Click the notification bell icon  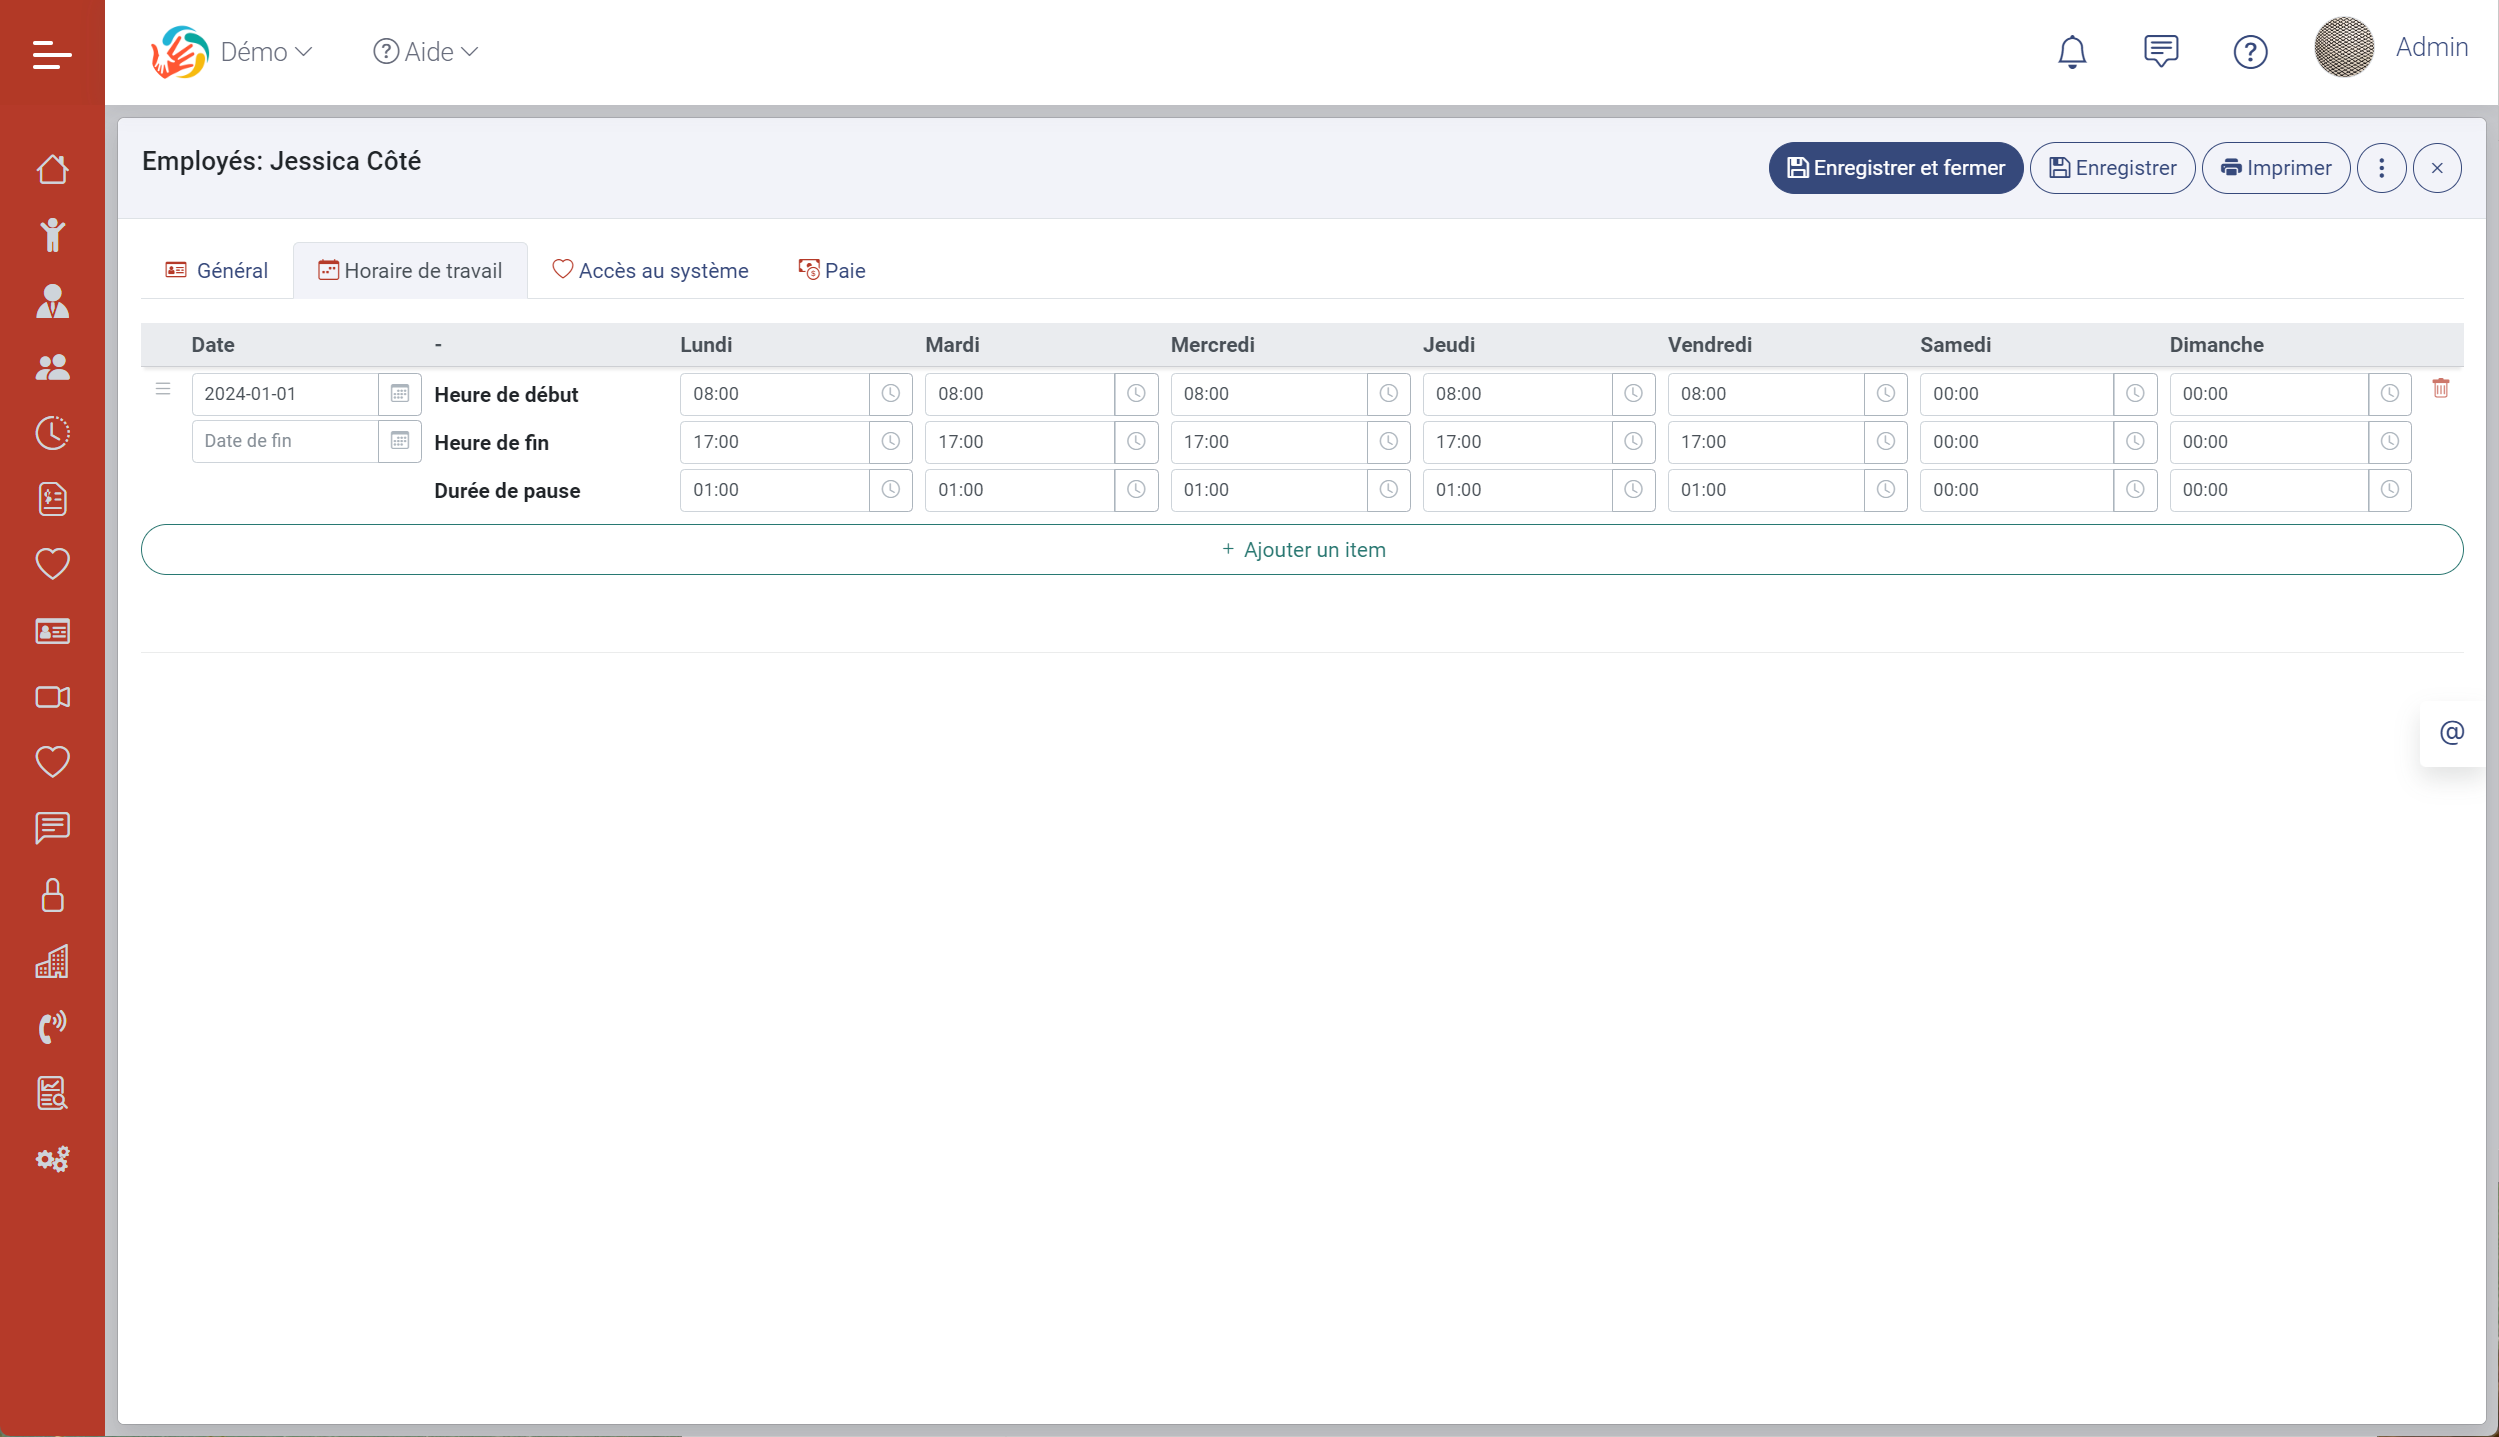tap(2072, 51)
